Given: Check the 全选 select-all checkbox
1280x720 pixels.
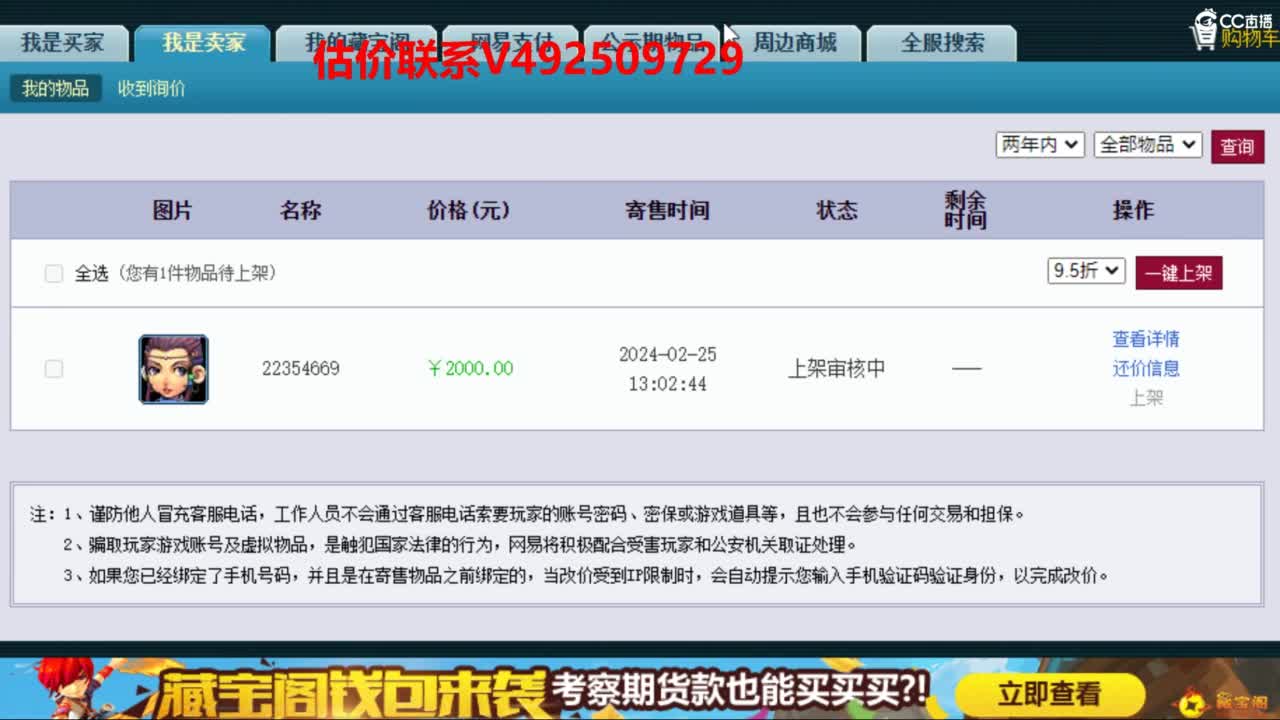Looking at the screenshot, I should [x=54, y=272].
